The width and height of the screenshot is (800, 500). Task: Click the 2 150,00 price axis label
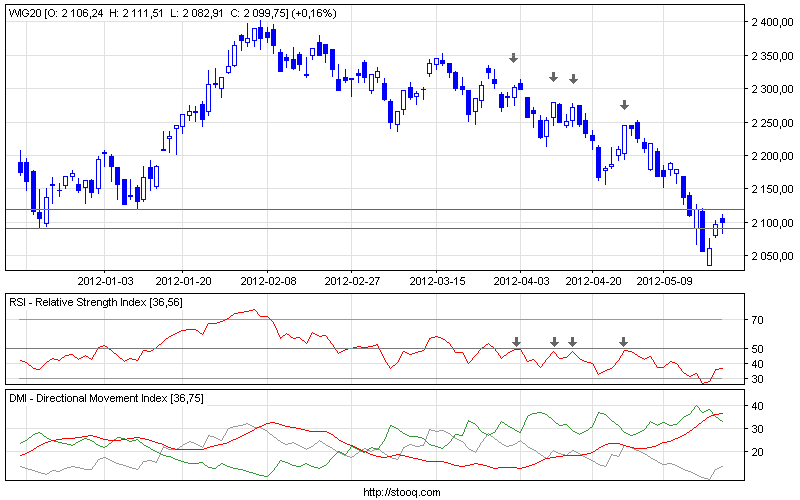tap(772, 189)
